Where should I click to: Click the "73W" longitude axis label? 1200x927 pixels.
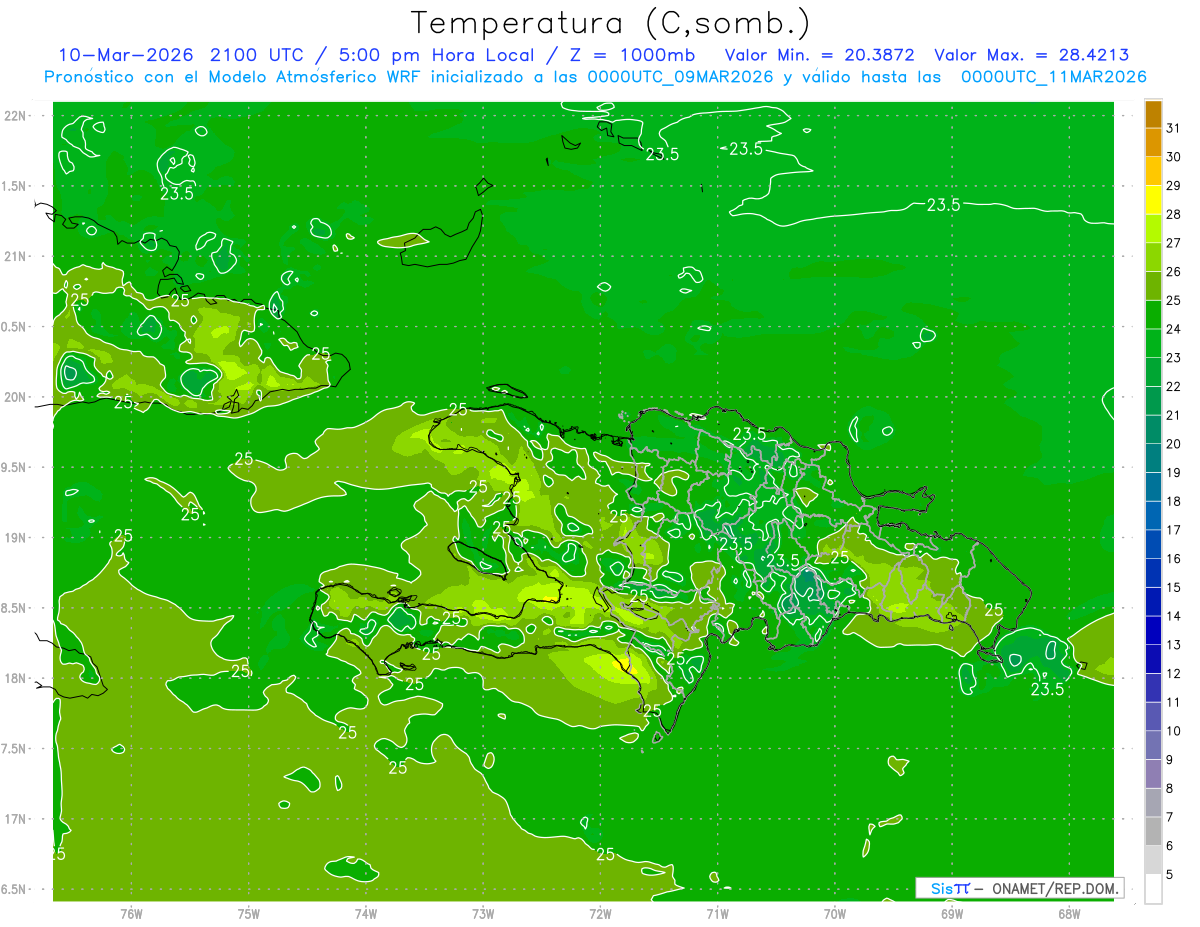483,913
